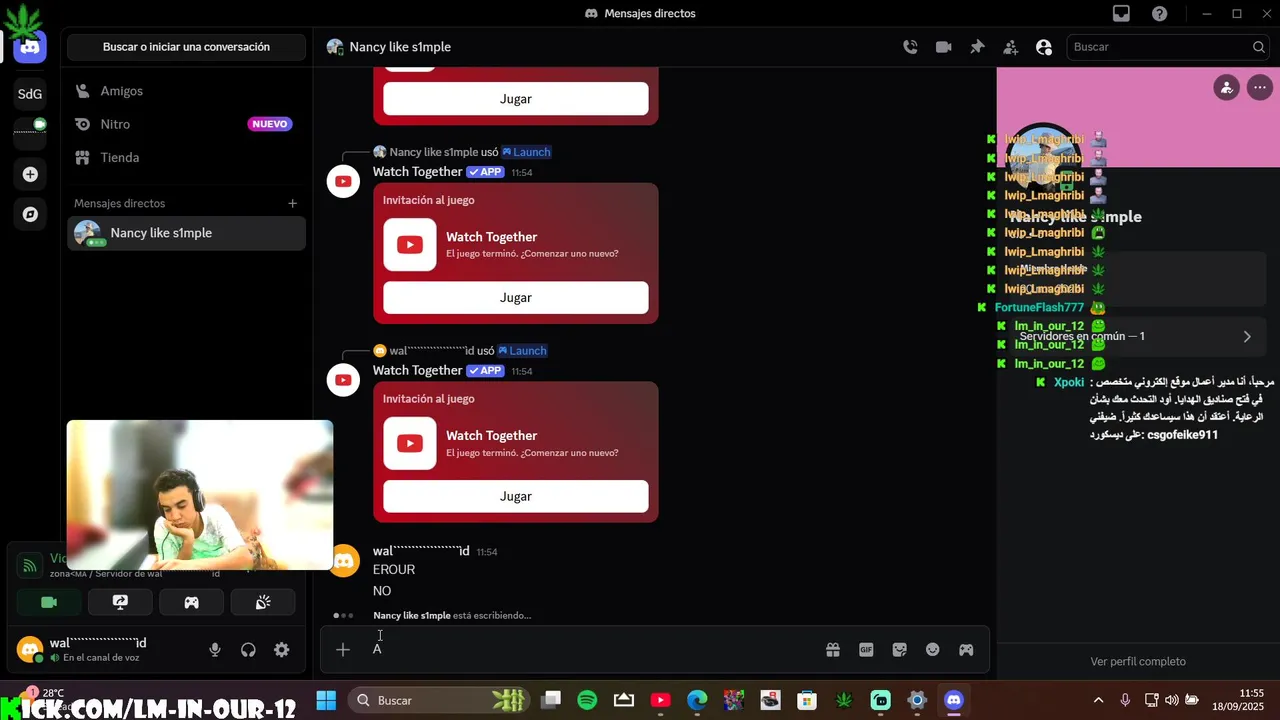Open the discover servers compass icon
This screenshot has width=1280, height=720.
pos(30,214)
